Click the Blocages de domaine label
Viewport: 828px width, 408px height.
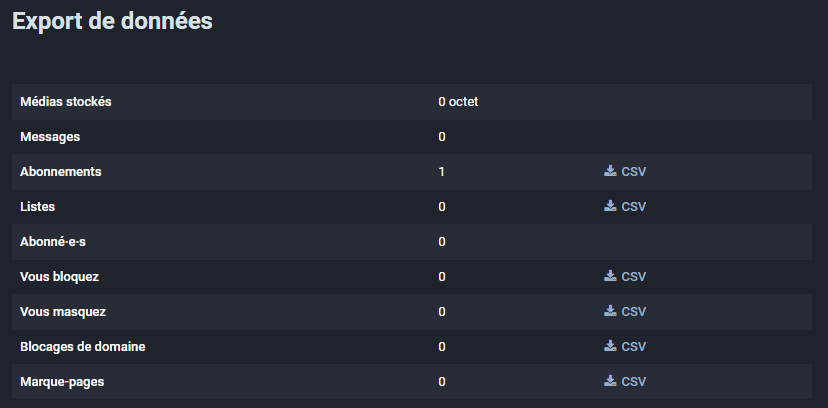click(82, 347)
